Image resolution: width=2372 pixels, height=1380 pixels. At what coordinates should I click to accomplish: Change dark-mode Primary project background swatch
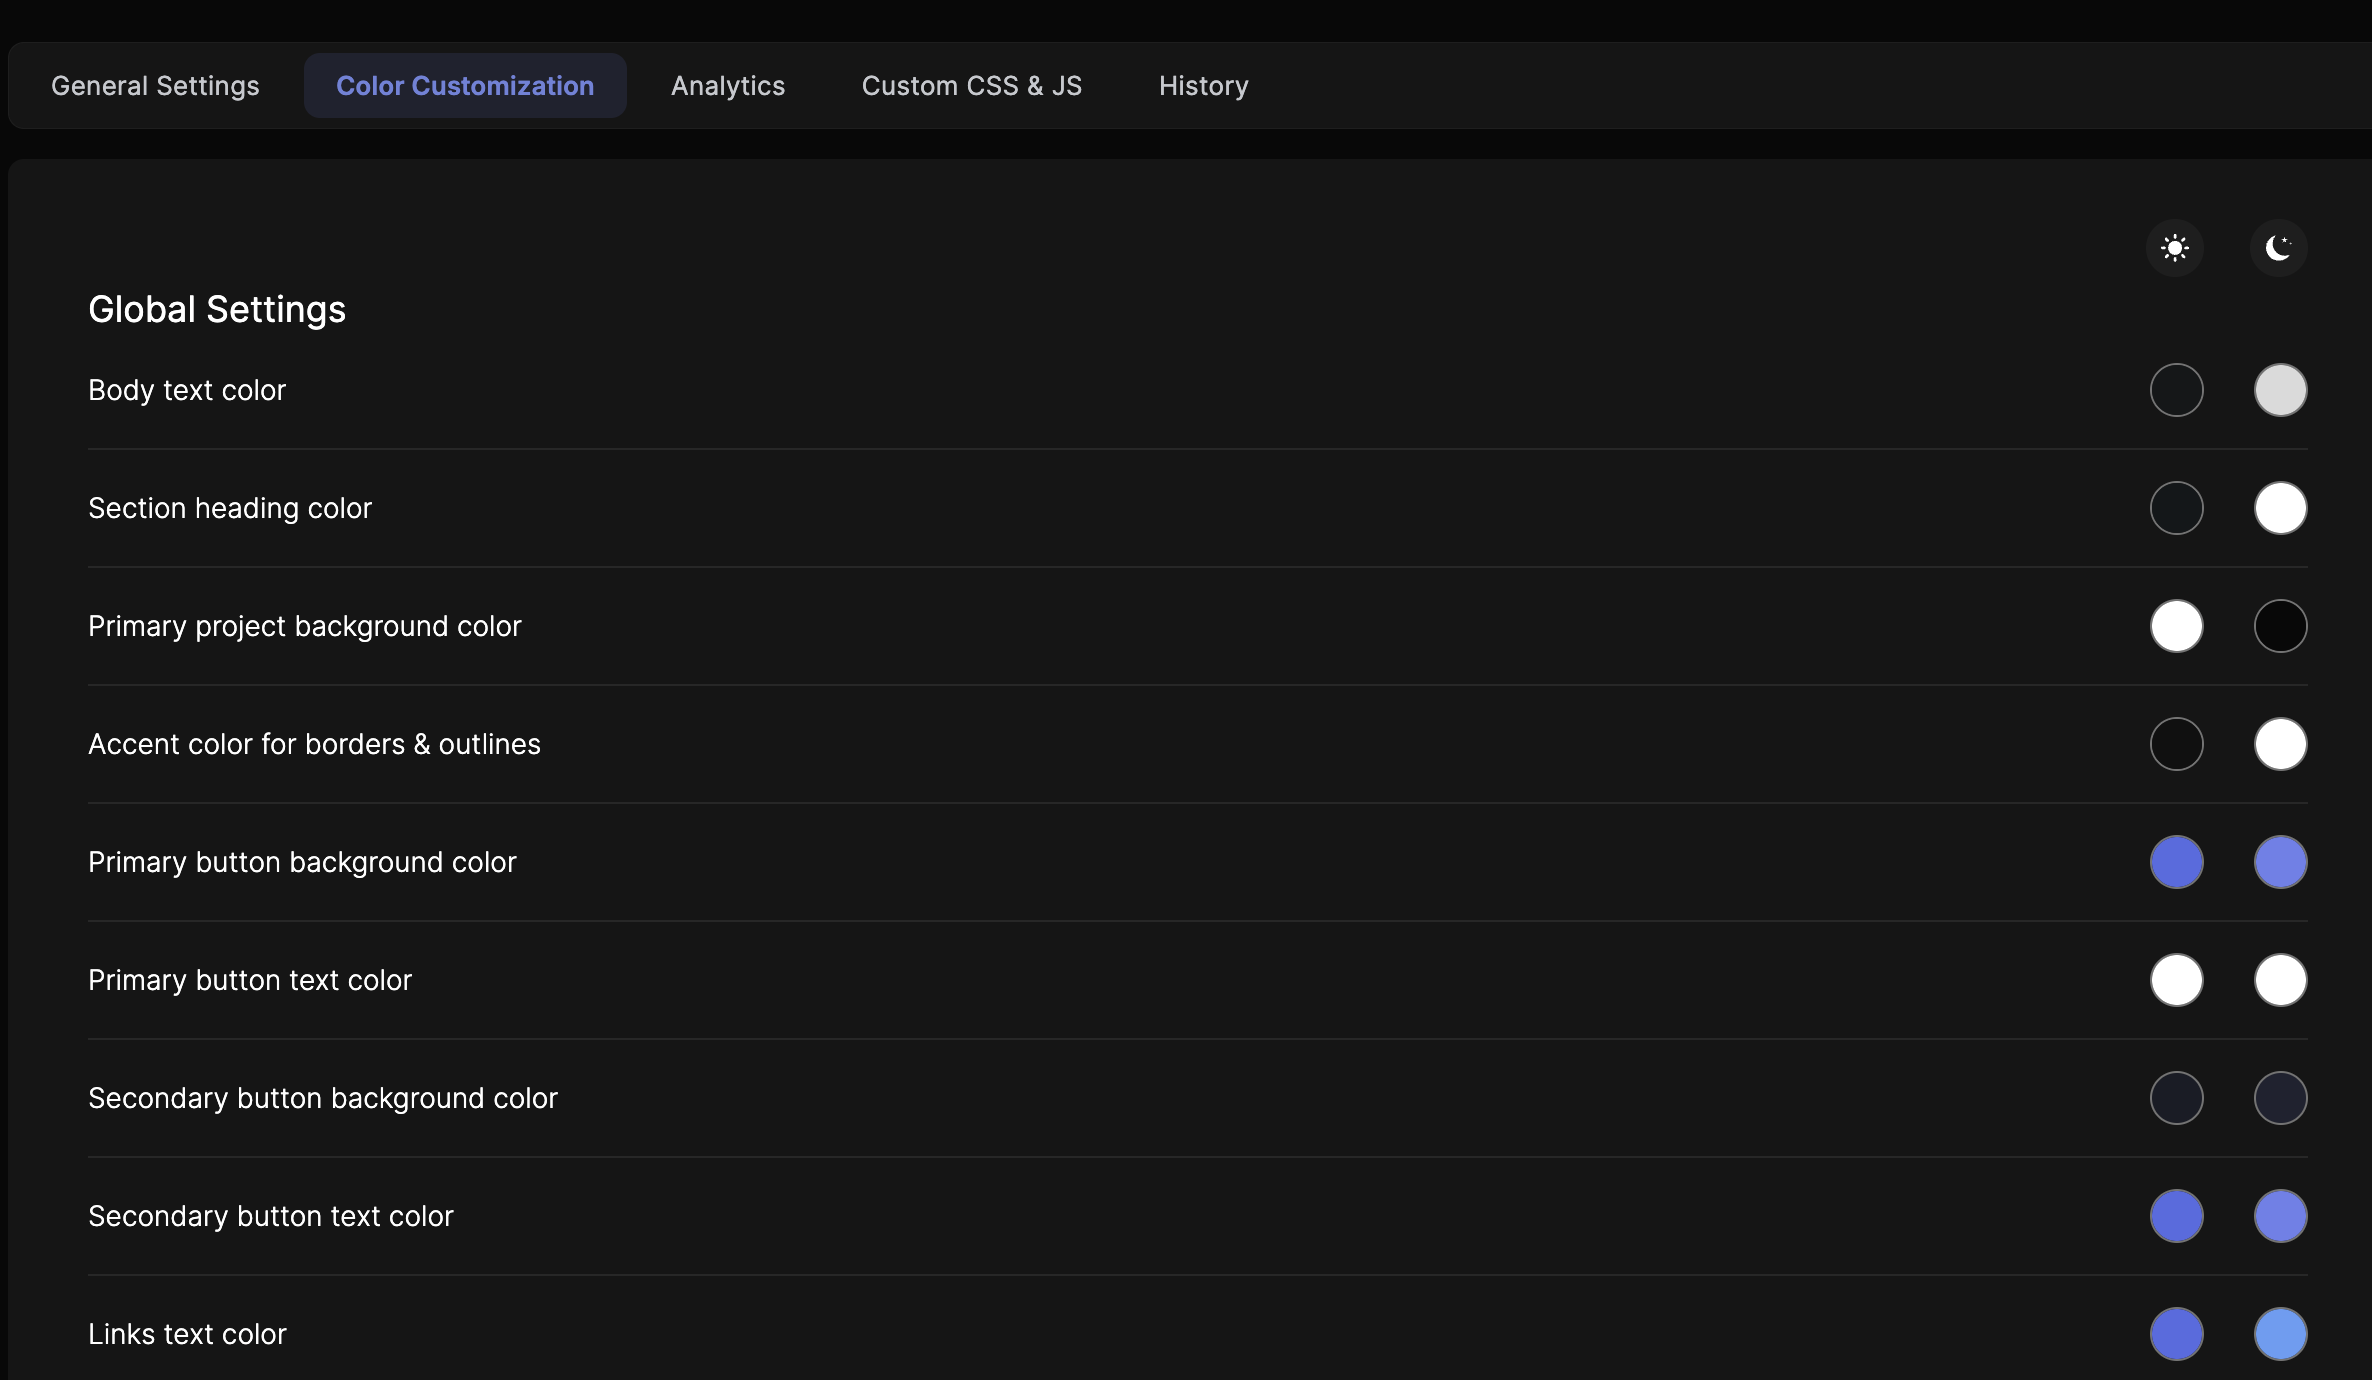(2281, 626)
